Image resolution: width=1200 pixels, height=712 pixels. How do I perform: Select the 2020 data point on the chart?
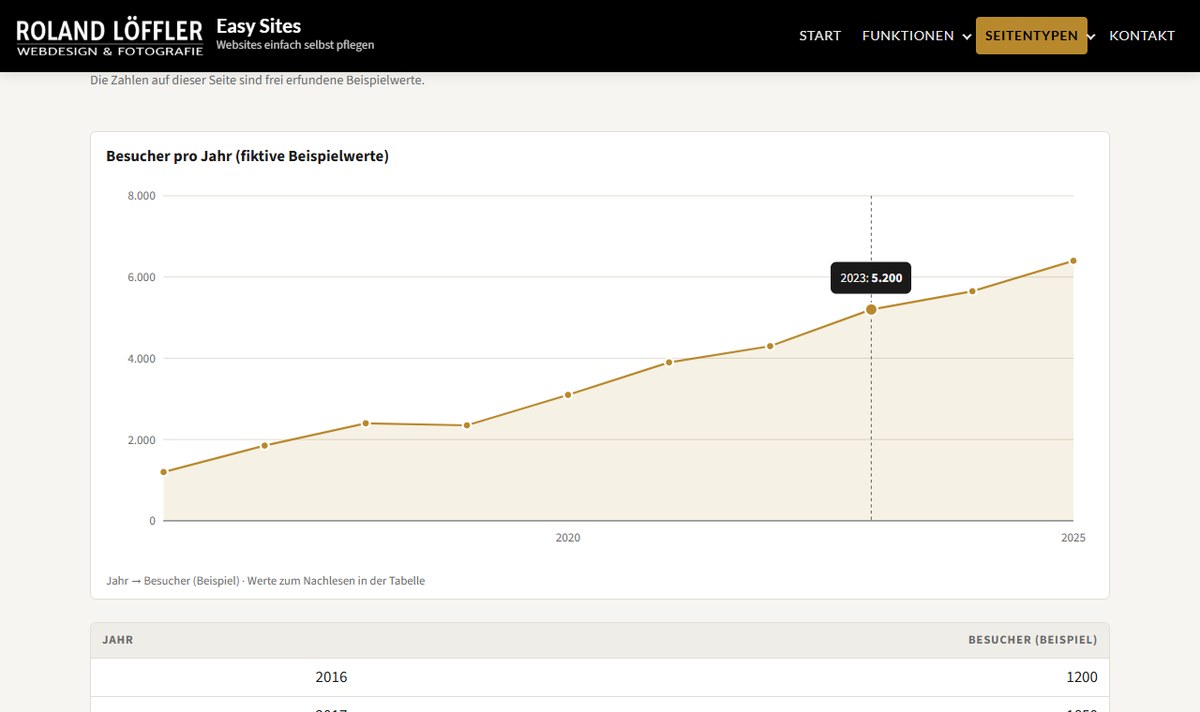(568, 395)
